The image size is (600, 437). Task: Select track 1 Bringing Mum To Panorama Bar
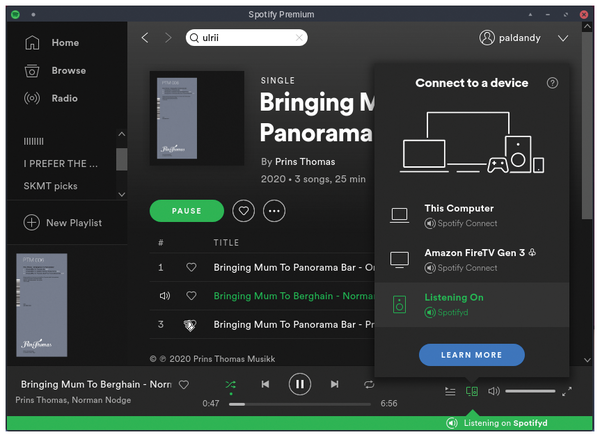[294, 267]
